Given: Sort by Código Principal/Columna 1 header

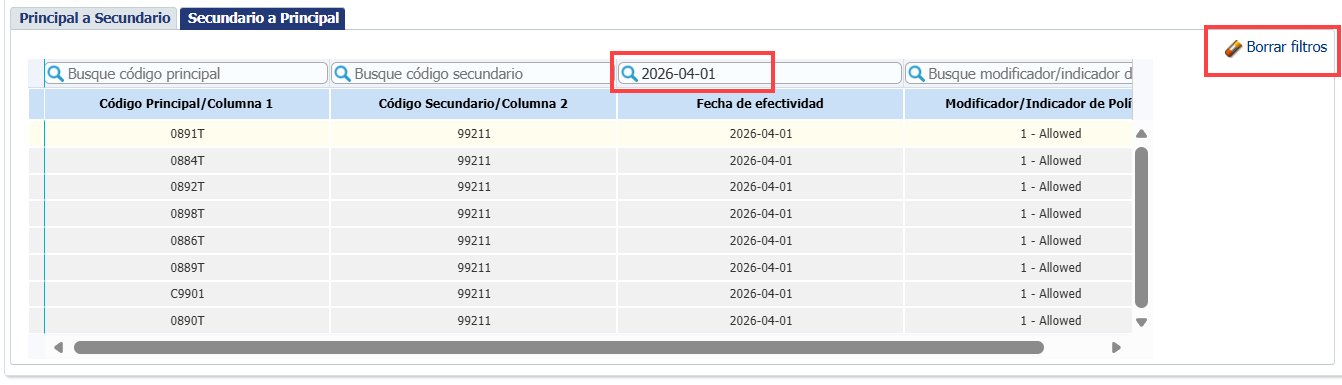Looking at the screenshot, I should click(187, 104).
